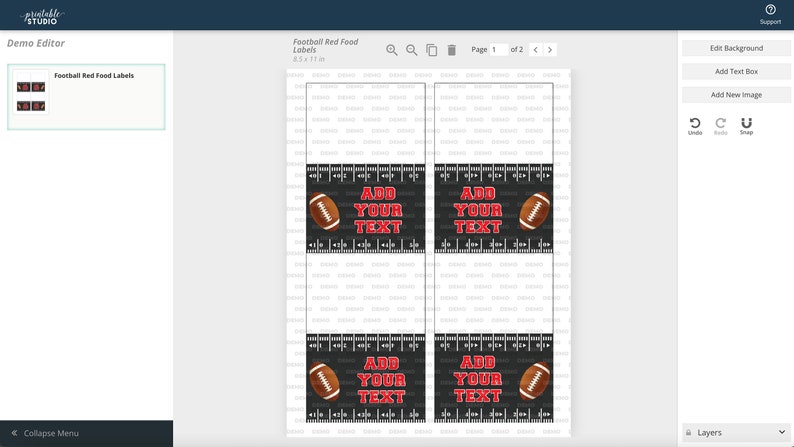Viewport: 794px width, 447px height.
Task: Select bottom-right ADD YOUR TEXT label
Action: click(478, 379)
